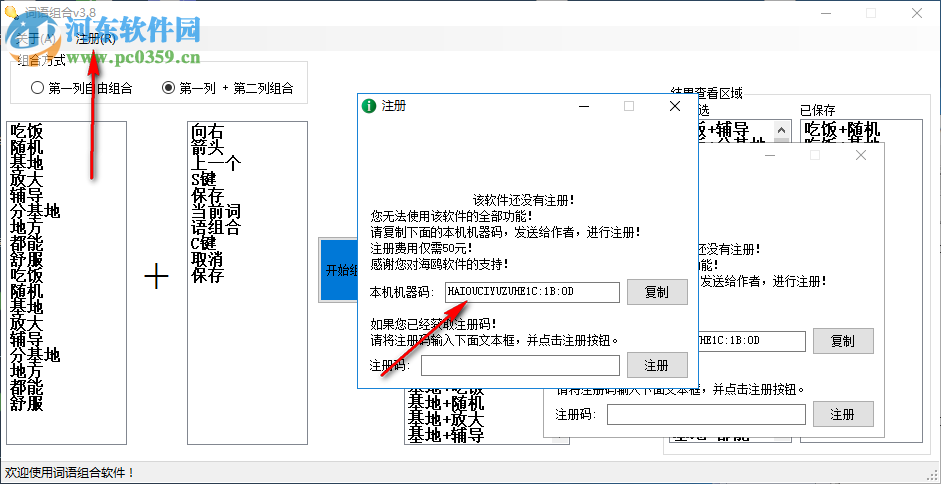
Task: Minimize the front 注册 dialog
Action: (583, 106)
